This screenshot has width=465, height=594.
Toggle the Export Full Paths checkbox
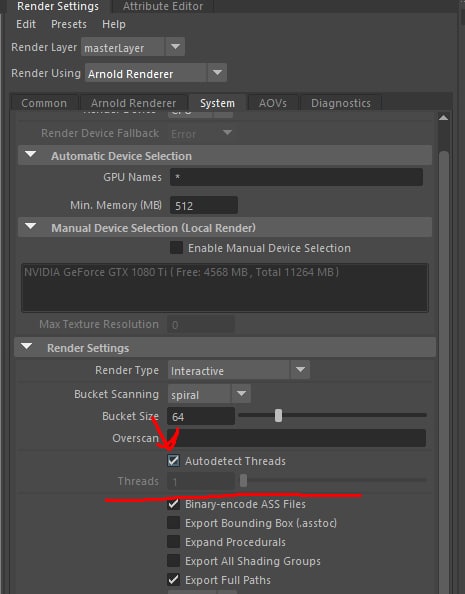pyautogui.click(x=174, y=580)
